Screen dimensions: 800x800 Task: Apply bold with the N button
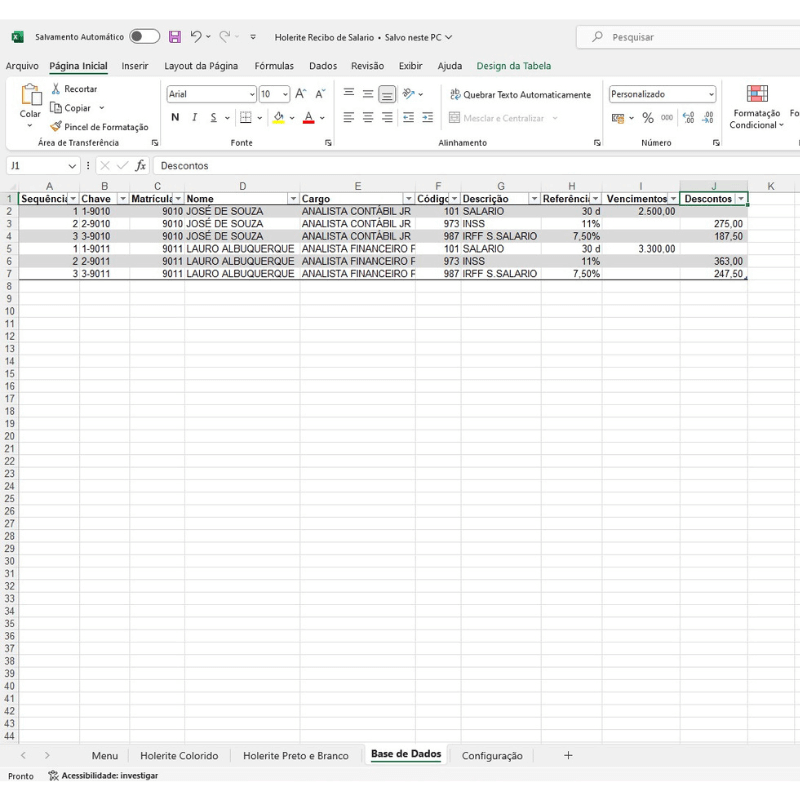point(175,118)
